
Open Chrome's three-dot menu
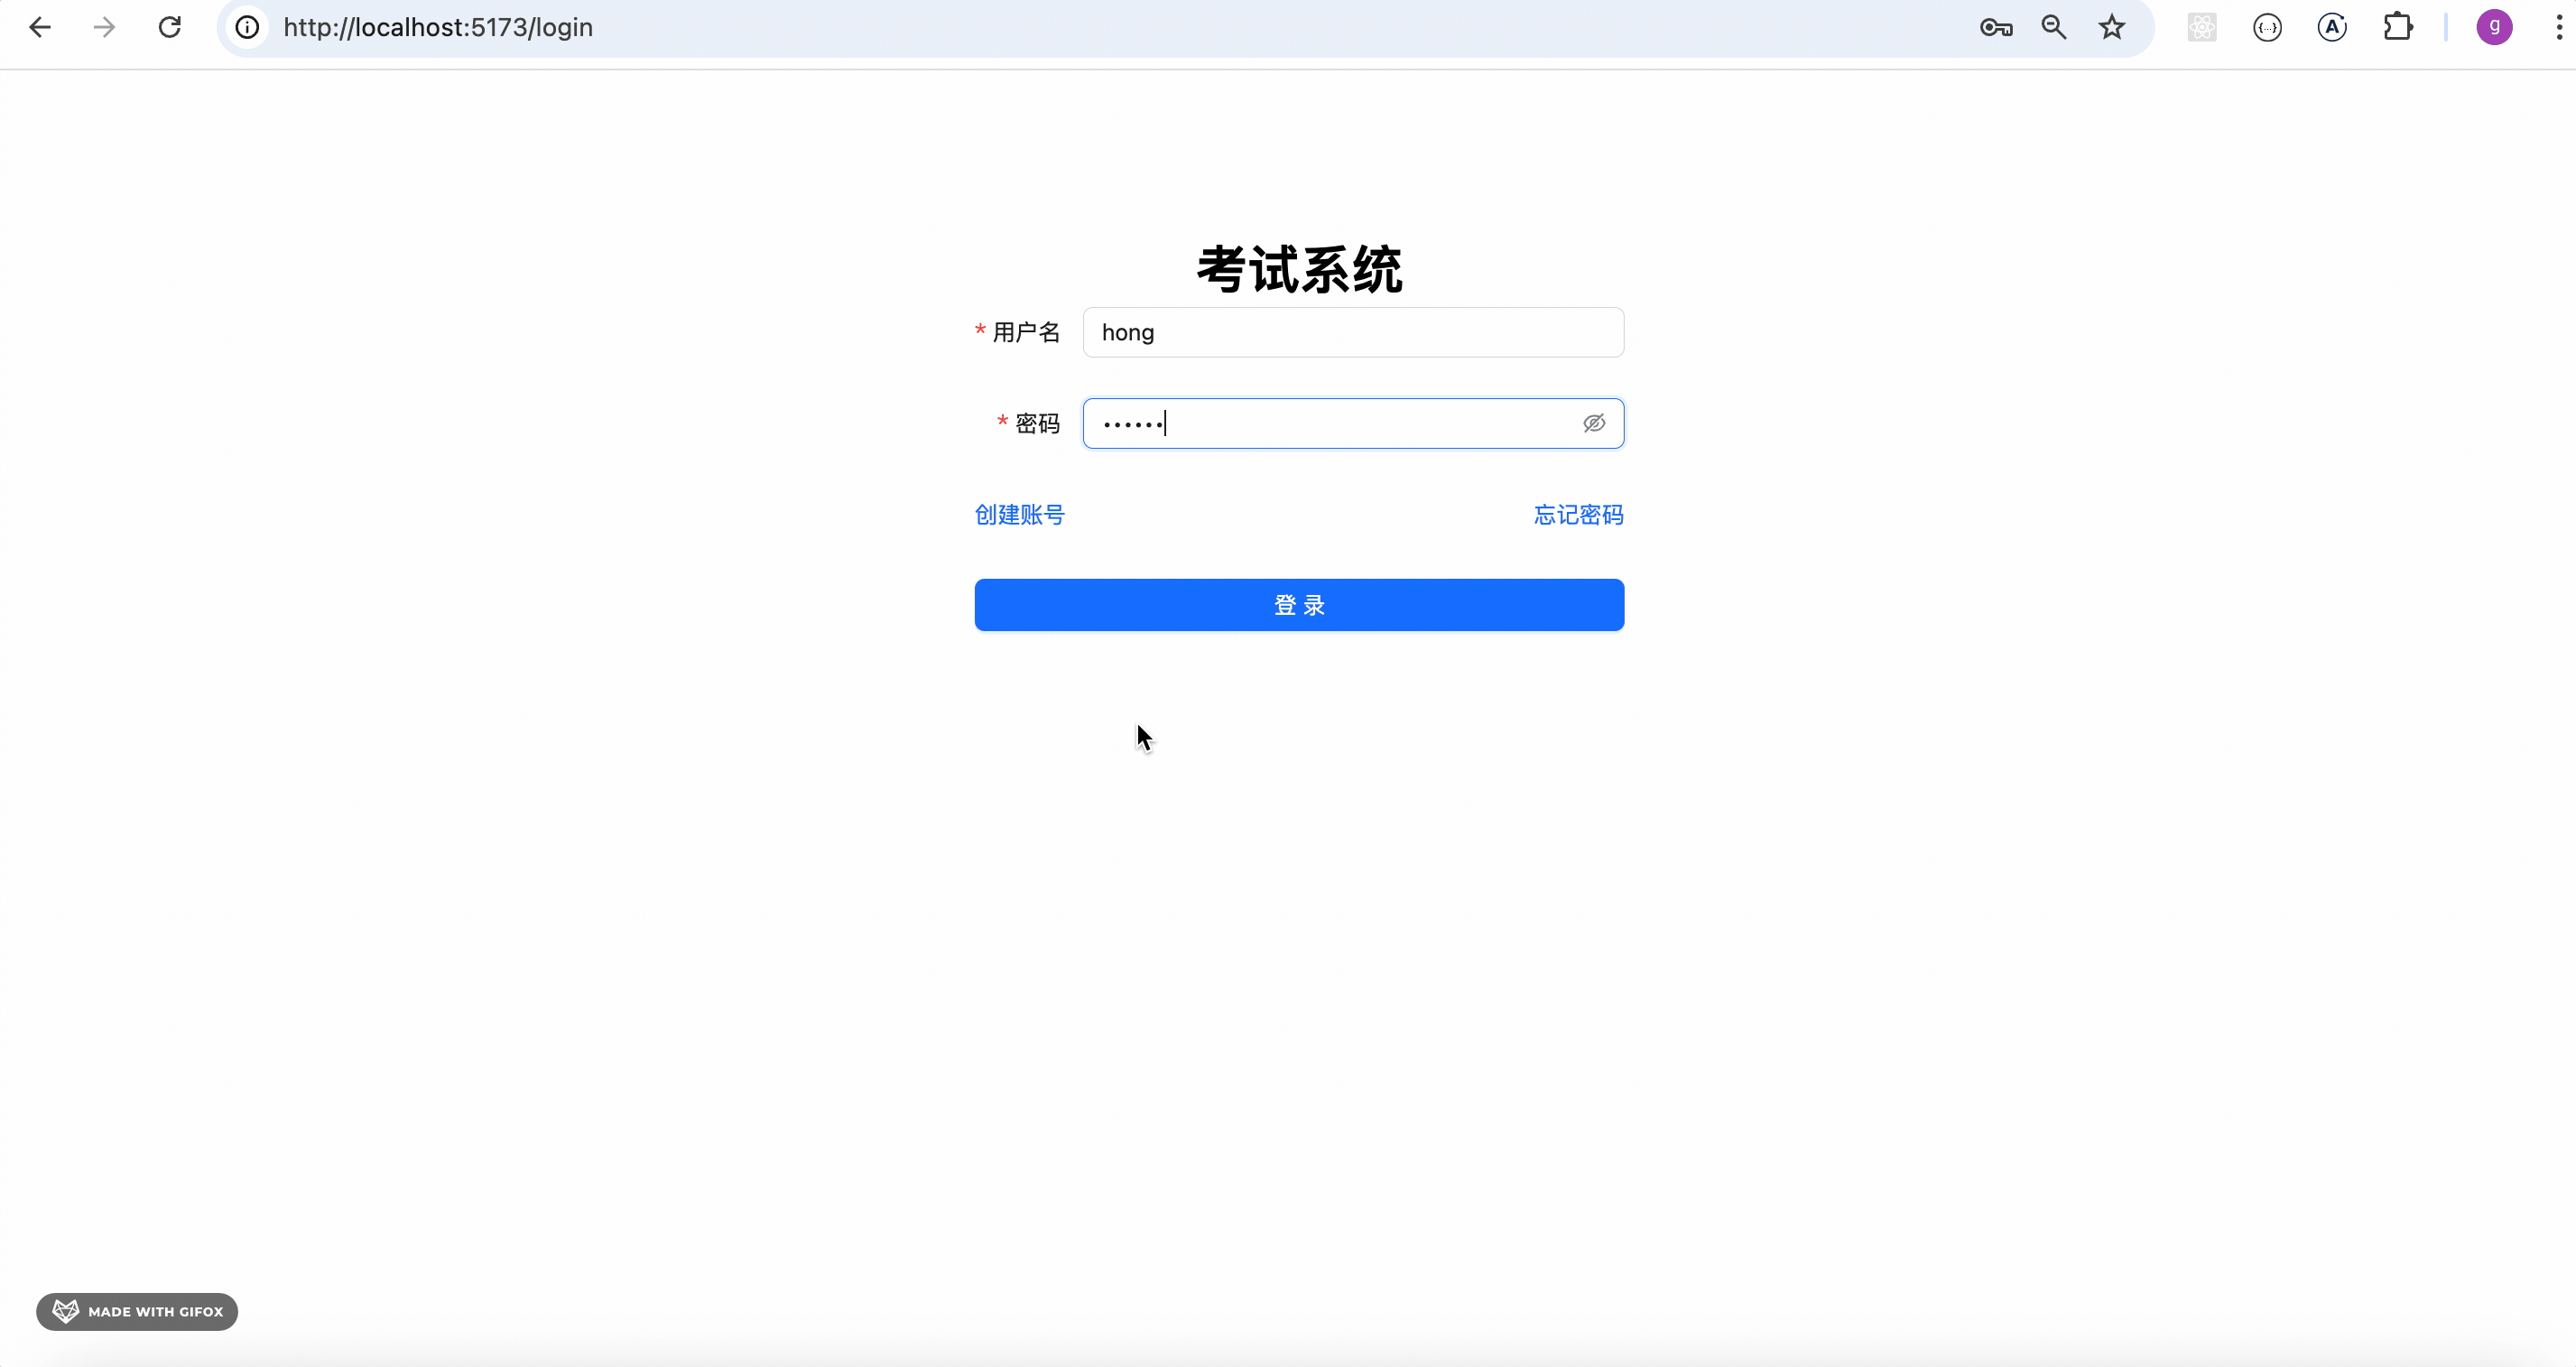[2558, 27]
